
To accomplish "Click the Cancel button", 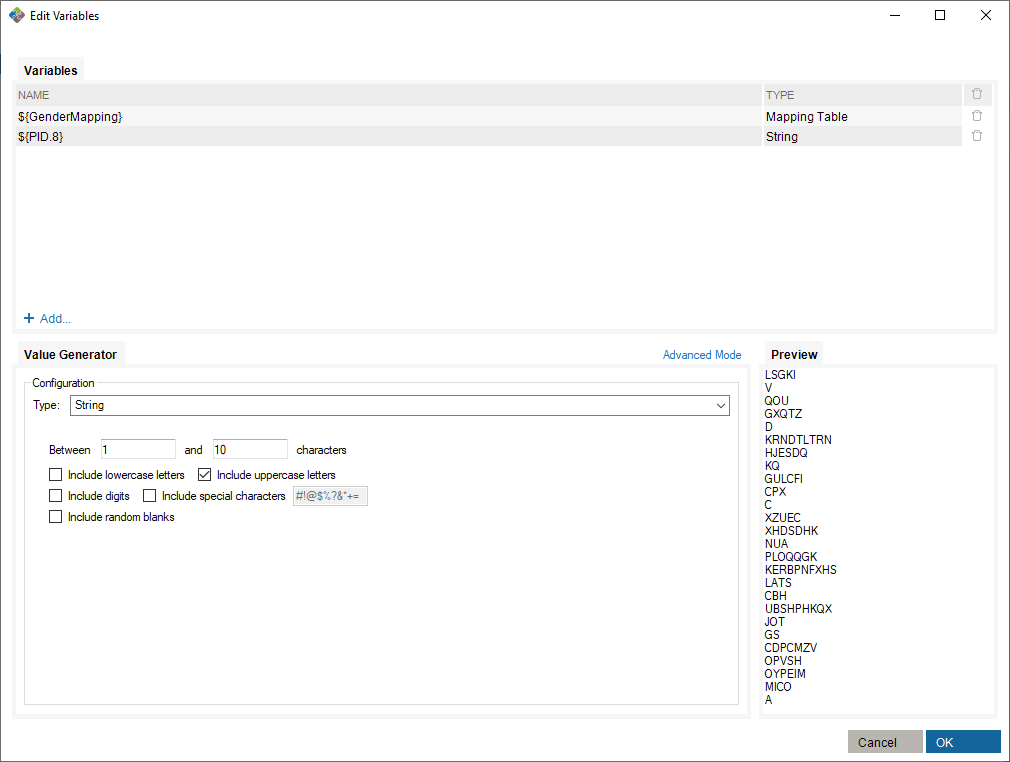I will (x=885, y=742).
